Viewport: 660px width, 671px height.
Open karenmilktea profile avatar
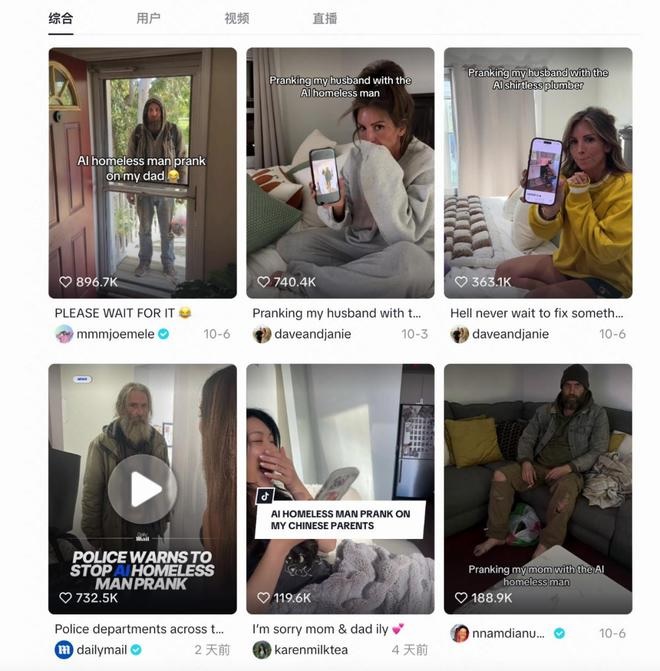click(262, 650)
